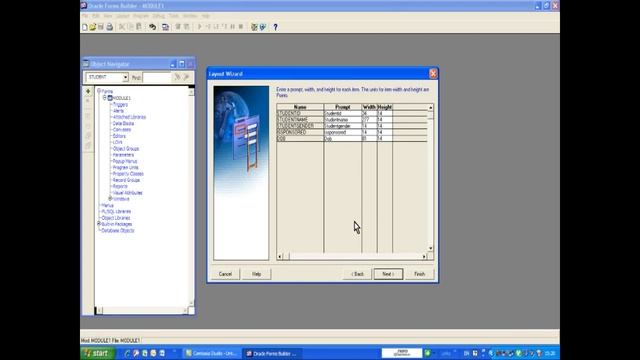Click the Find Next icon in Object Navigator
640x360 pixels.
(x=177, y=77)
